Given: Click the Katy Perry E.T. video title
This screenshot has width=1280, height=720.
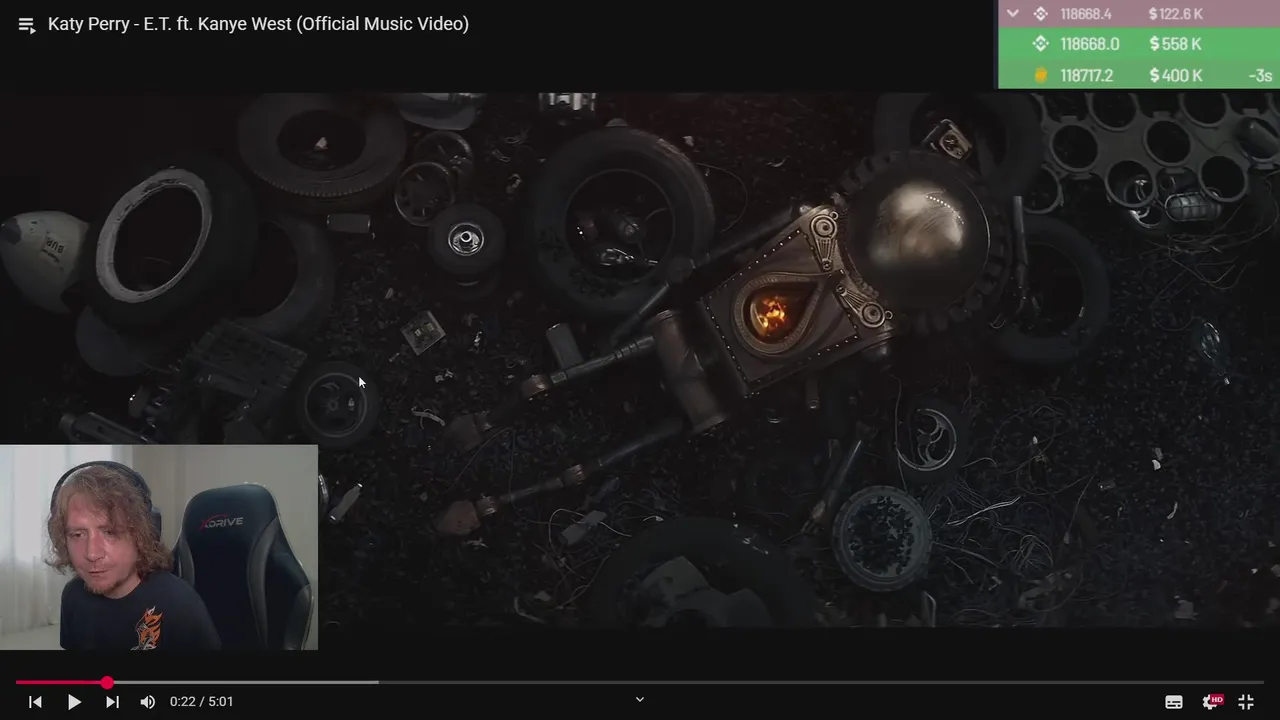Looking at the screenshot, I should pos(258,24).
